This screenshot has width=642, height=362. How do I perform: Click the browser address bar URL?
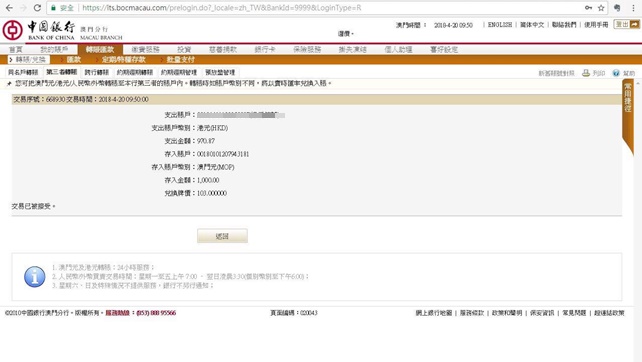[x=222, y=8]
